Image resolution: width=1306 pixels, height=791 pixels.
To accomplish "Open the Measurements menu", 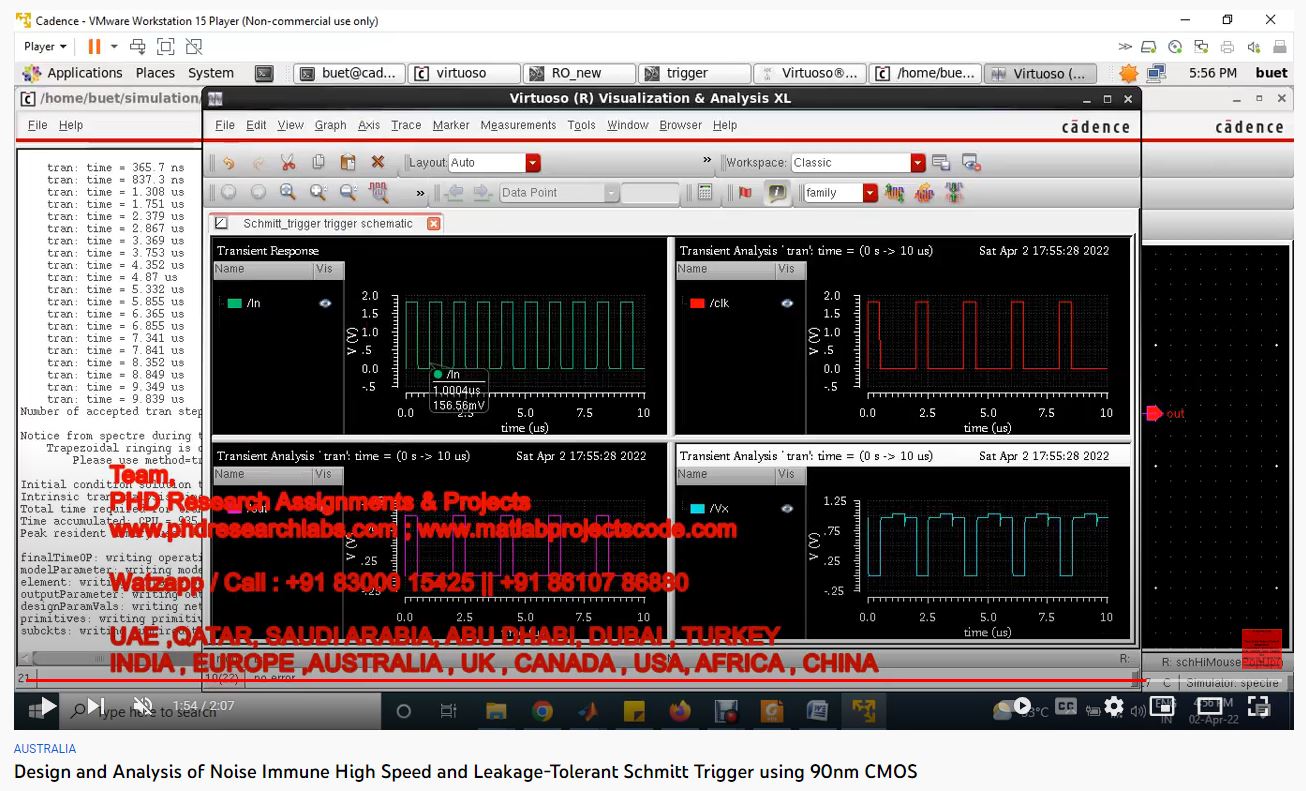I will point(517,125).
